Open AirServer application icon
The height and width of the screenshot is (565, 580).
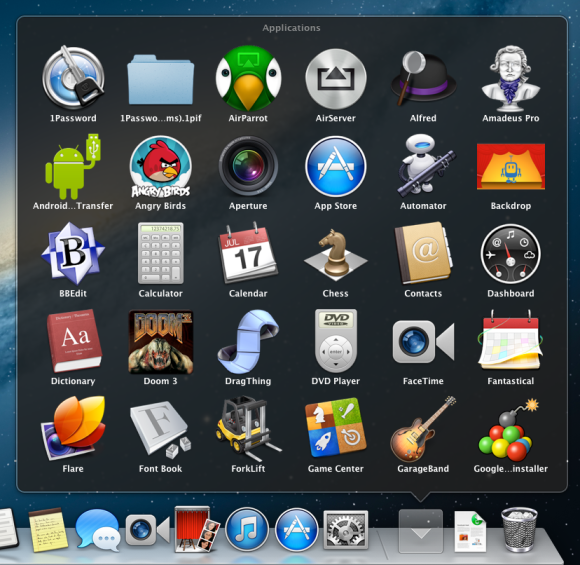click(x=335, y=78)
